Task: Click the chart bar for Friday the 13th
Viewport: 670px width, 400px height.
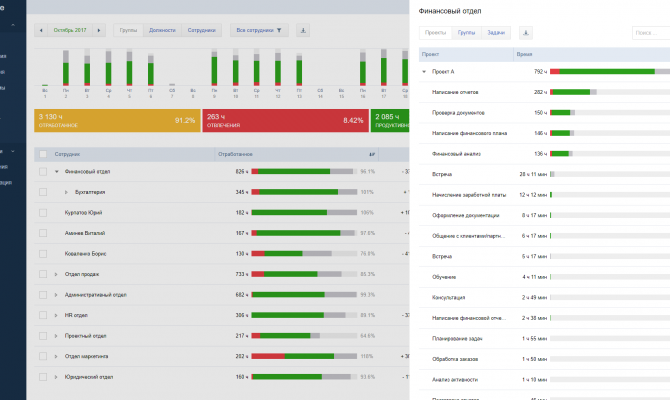Action: coord(299,69)
